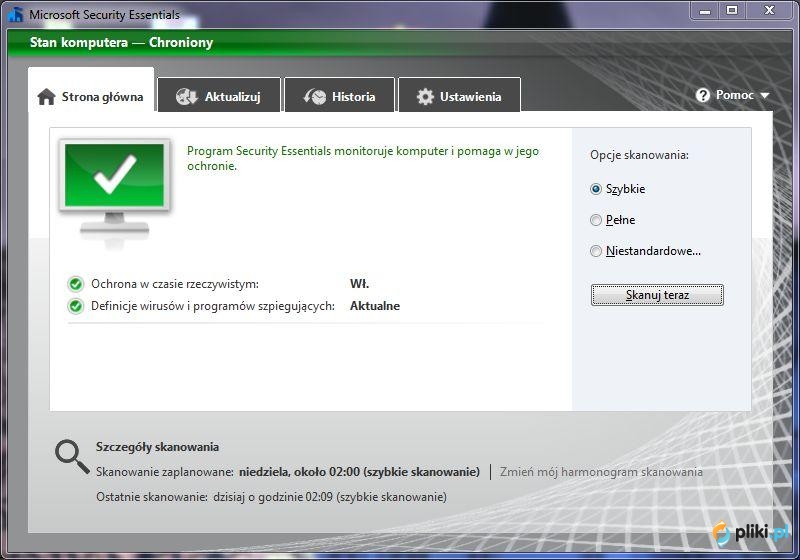The image size is (800, 560).
Task: Click 'Ochrona w czasie rzeczywistym:' label
Action: (x=174, y=284)
